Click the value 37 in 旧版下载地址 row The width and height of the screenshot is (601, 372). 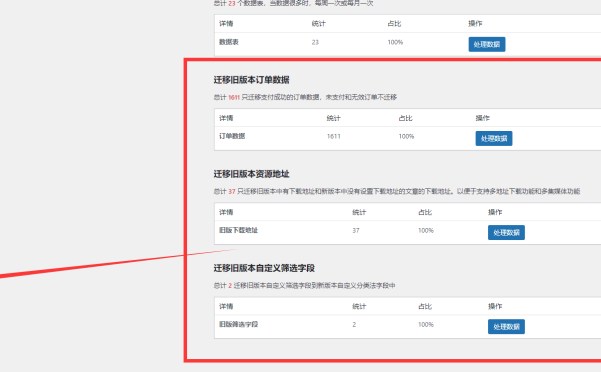[356, 231]
